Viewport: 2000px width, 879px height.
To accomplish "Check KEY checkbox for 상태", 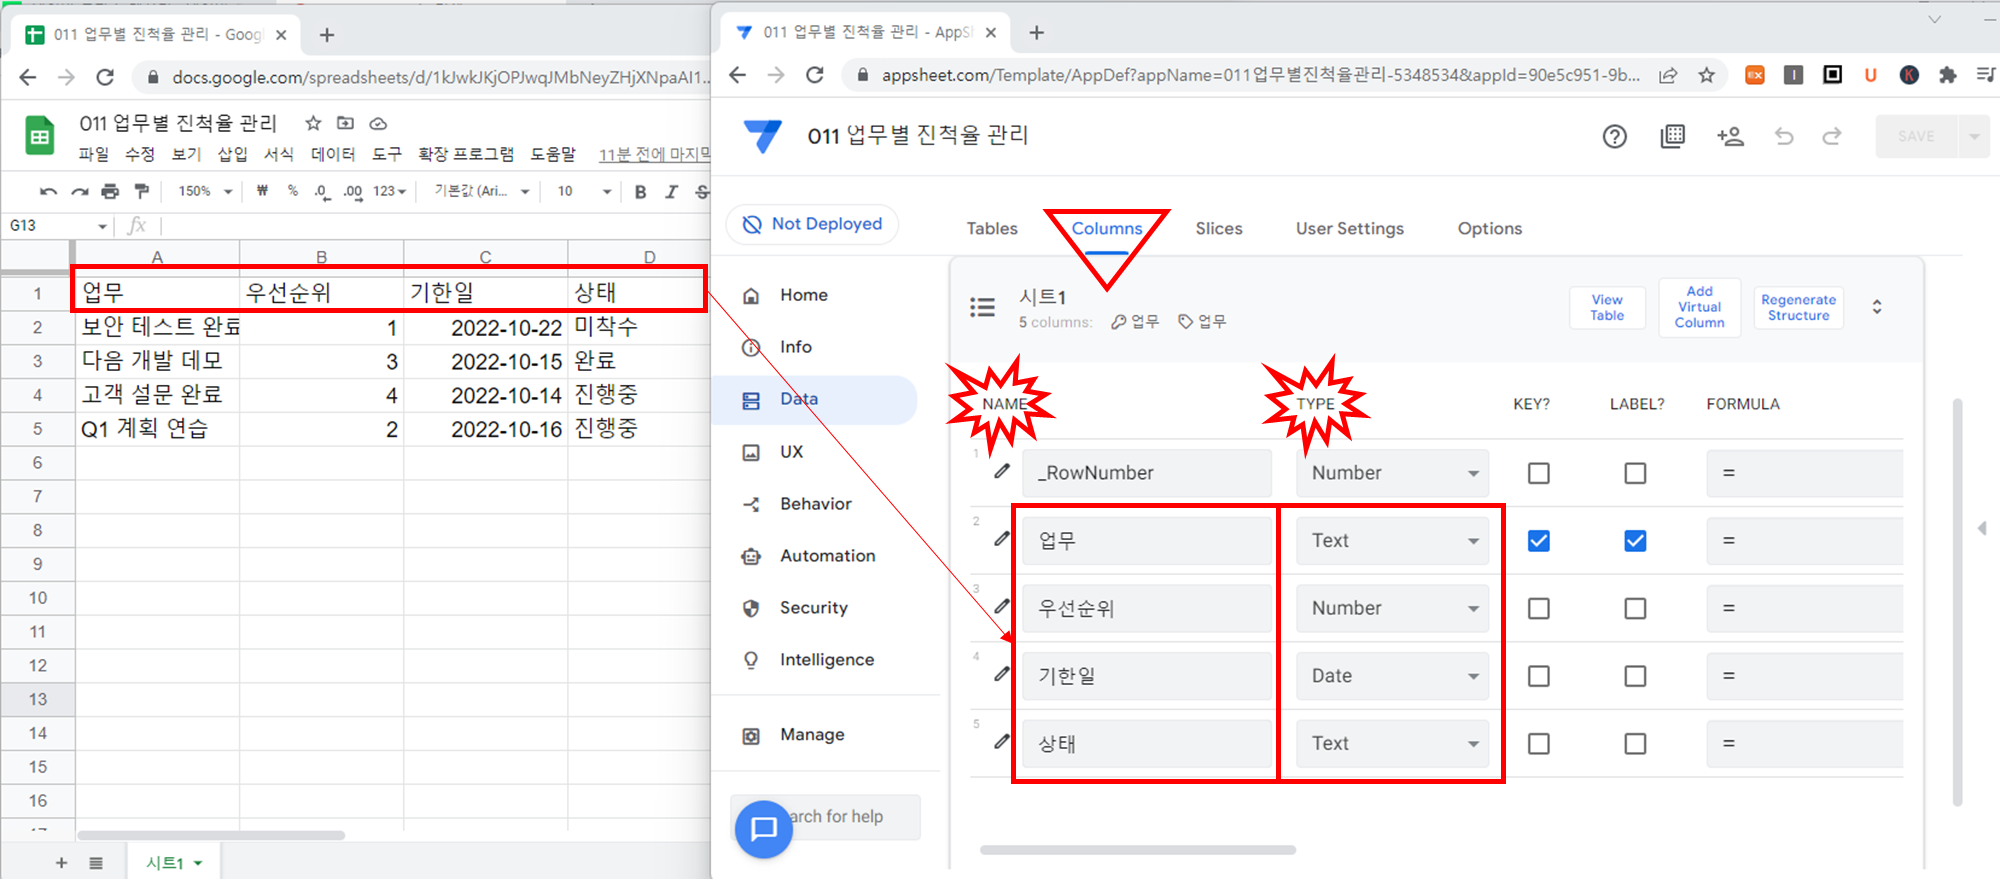I will click(1539, 744).
